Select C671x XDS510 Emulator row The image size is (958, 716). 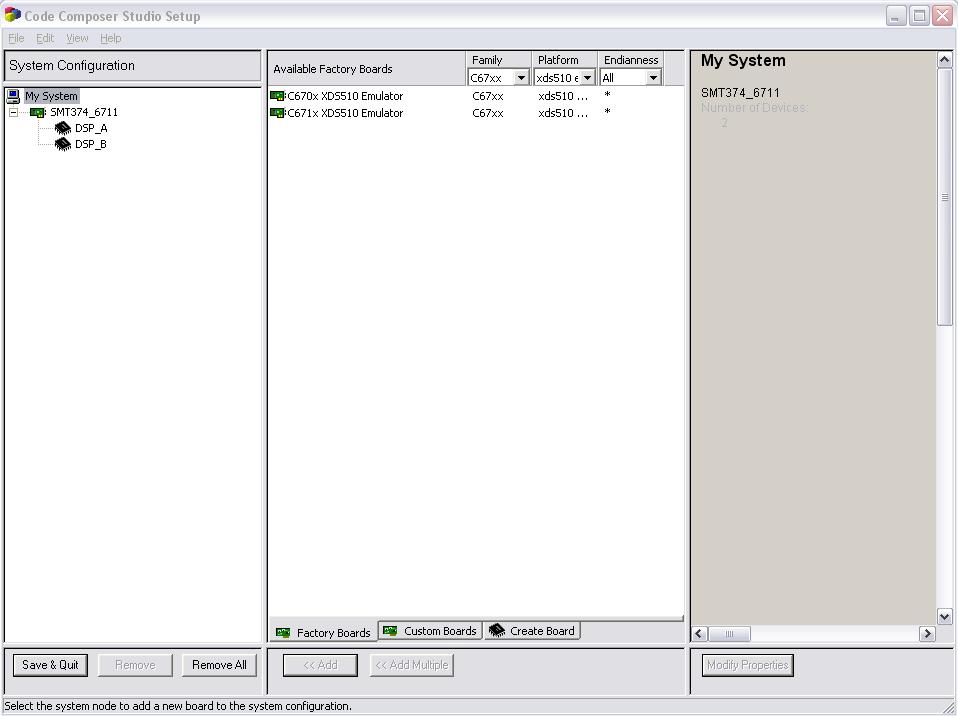[475, 113]
